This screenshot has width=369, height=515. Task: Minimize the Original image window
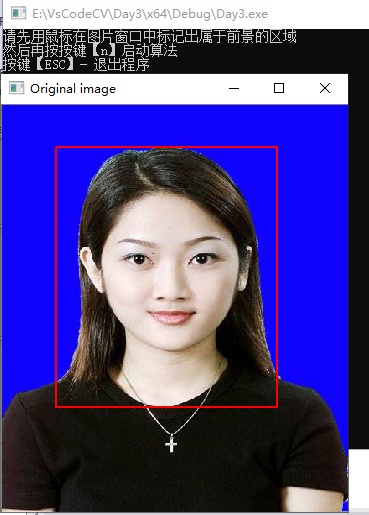pyautogui.click(x=234, y=88)
